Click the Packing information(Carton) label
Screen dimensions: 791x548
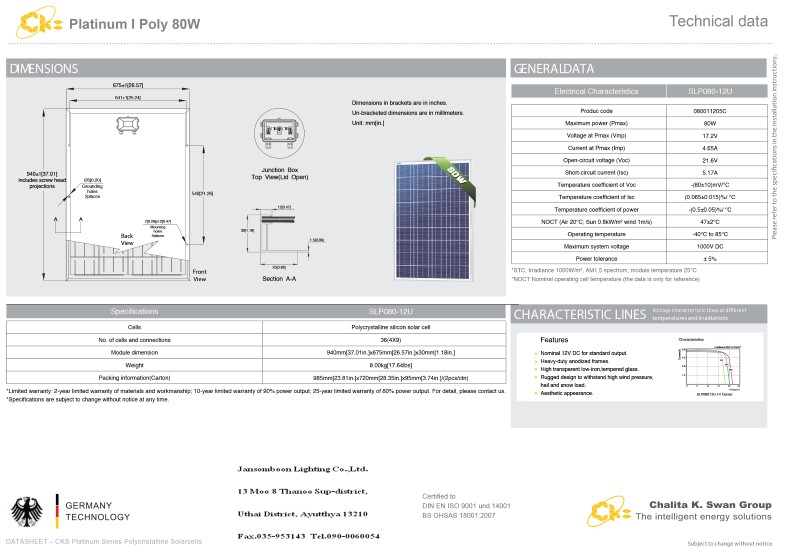134,378
